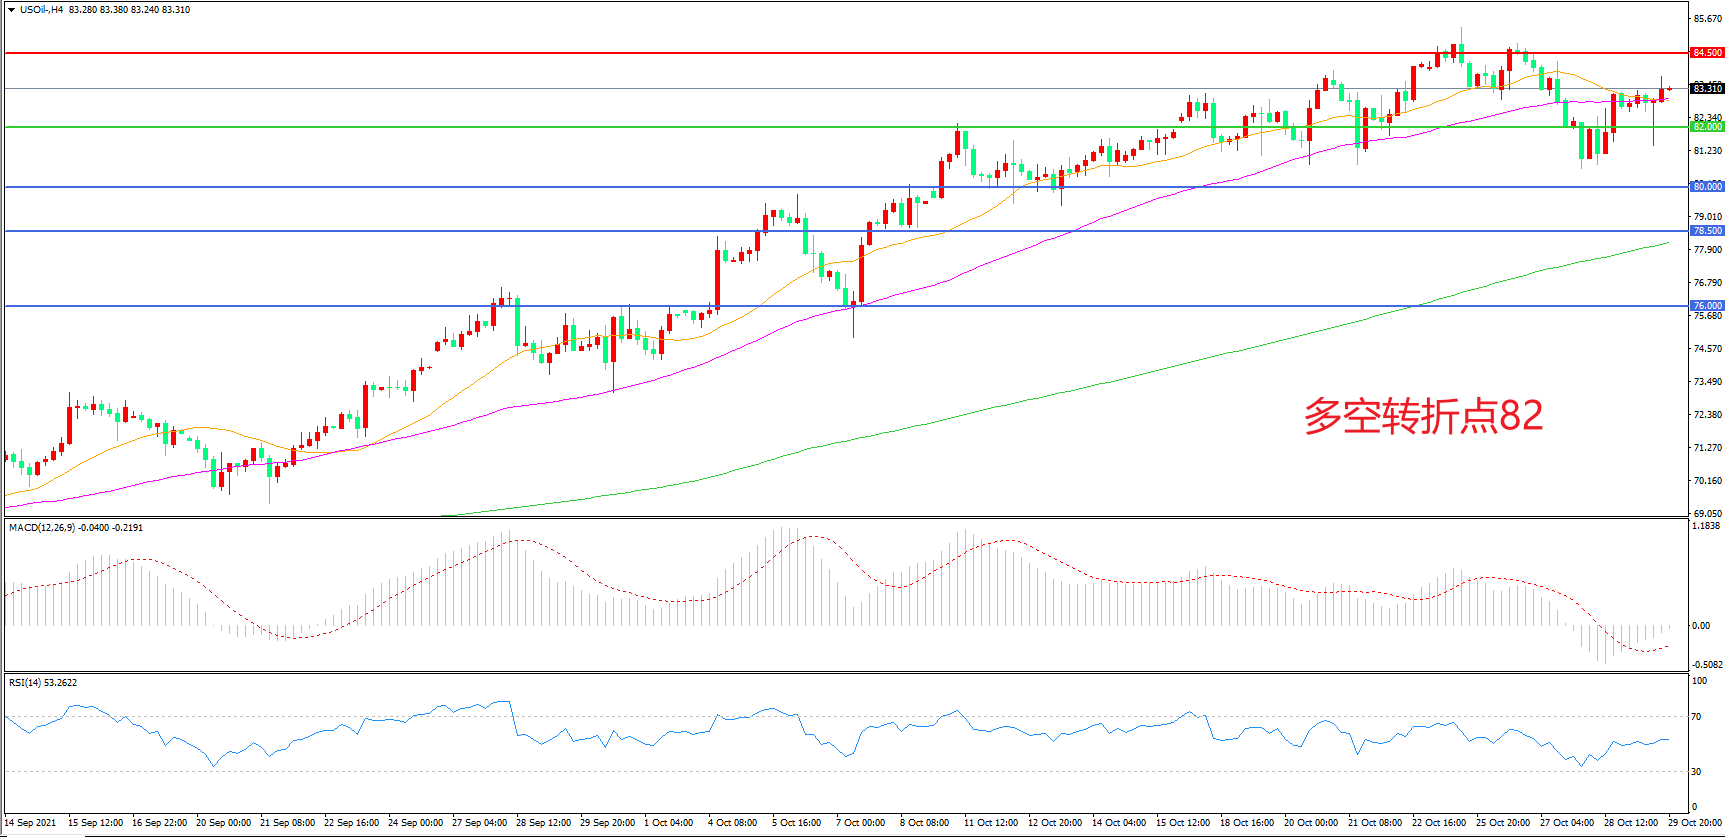
Task: Click the RSI 70 level scale label
Action: pyautogui.click(x=1696, y=717)
